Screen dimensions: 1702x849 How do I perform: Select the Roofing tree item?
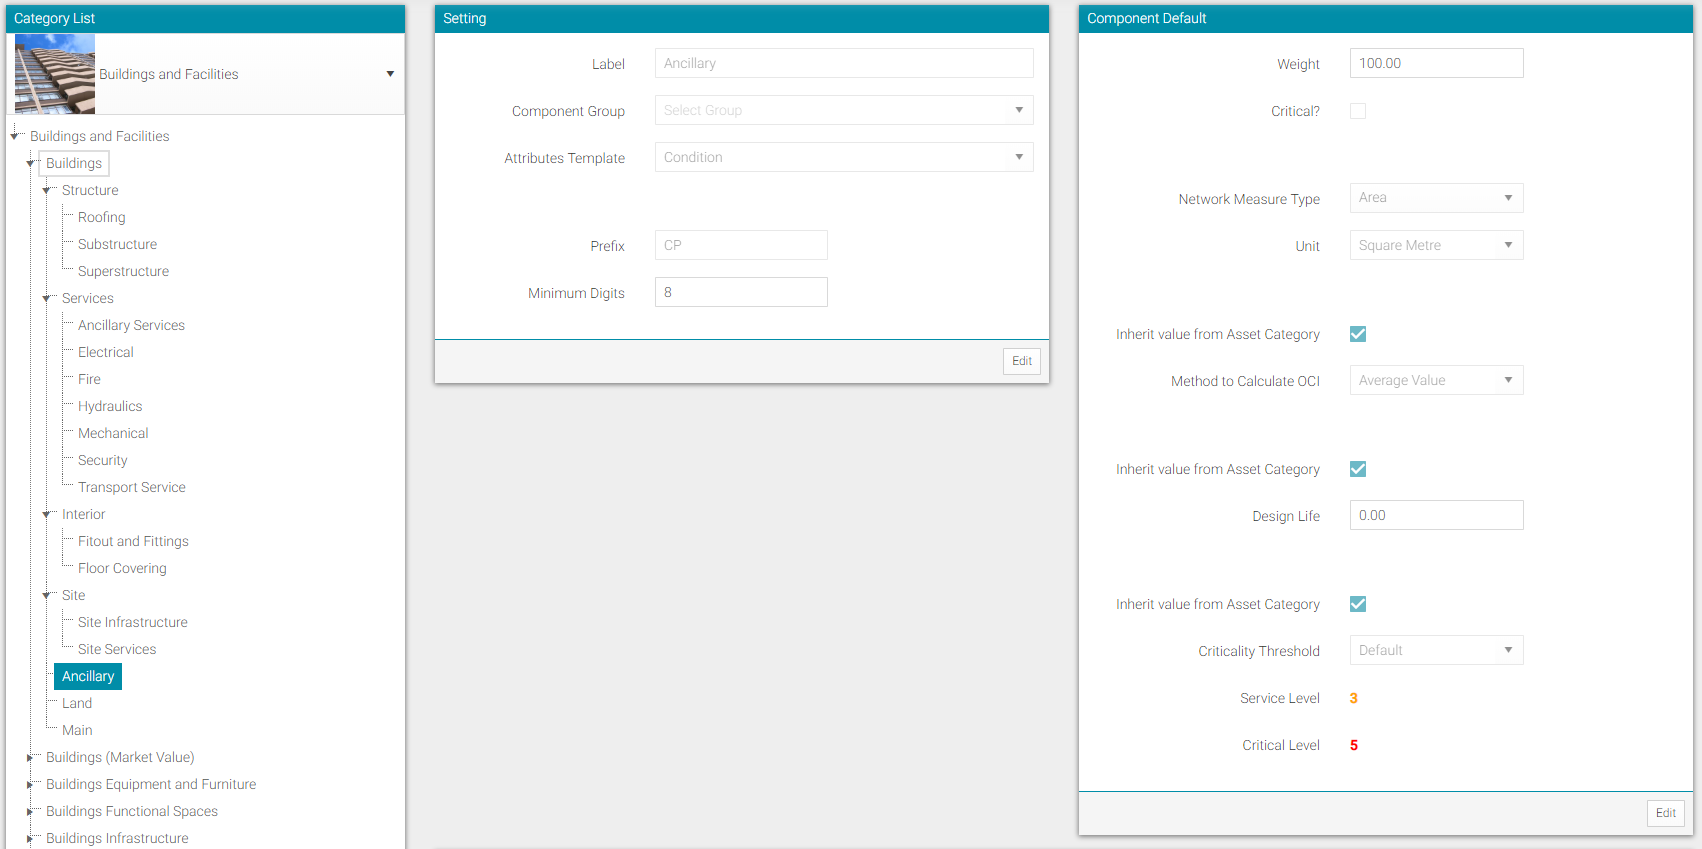[102, 217]
